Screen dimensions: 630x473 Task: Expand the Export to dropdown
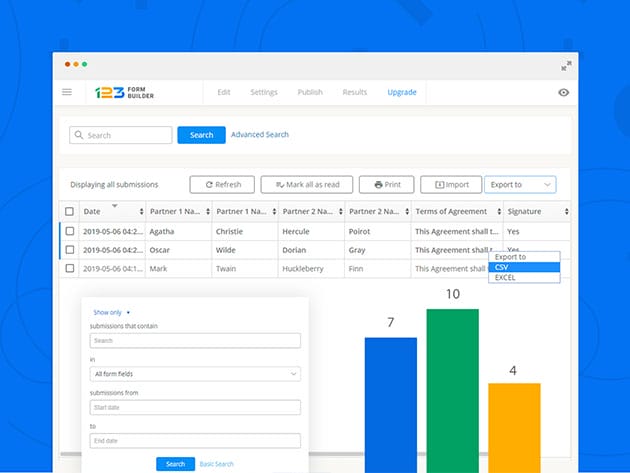tap(520, 185)
